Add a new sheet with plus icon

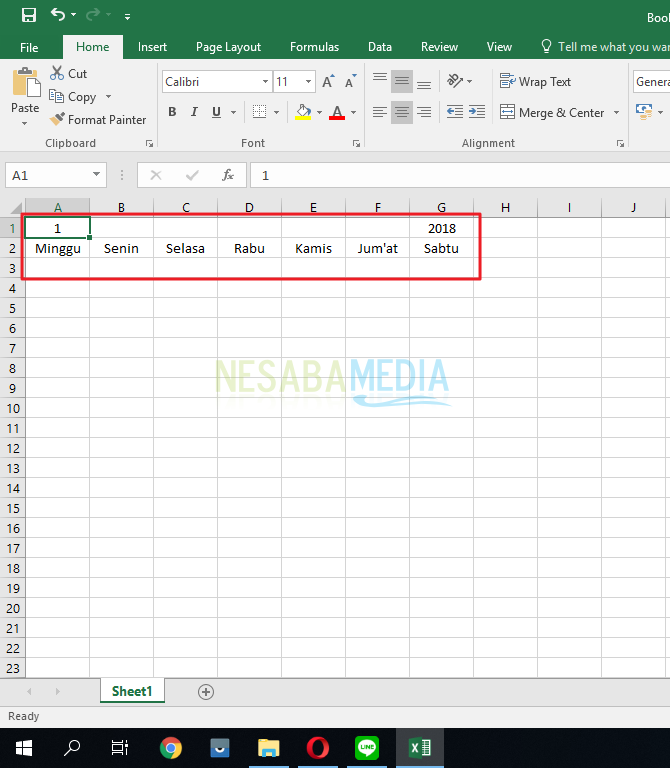(x=206, y=692)
